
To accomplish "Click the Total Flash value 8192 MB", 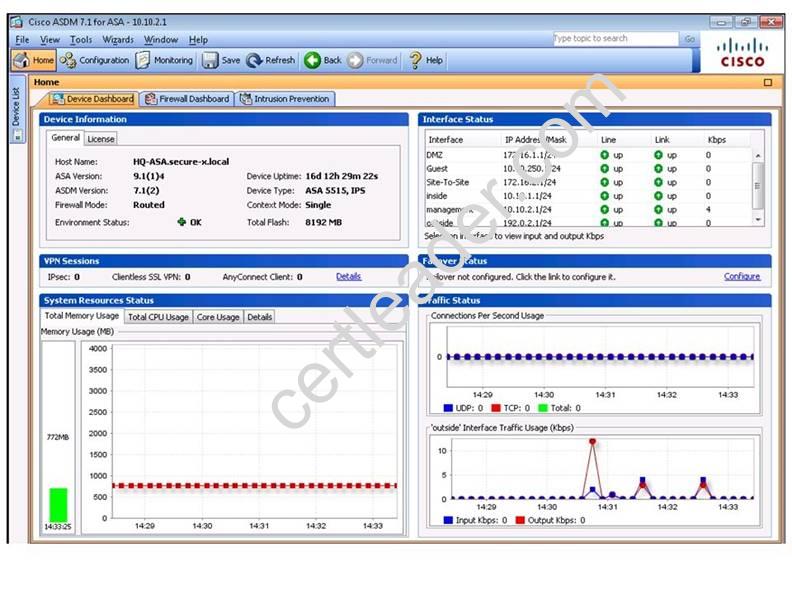I will 323,222.
